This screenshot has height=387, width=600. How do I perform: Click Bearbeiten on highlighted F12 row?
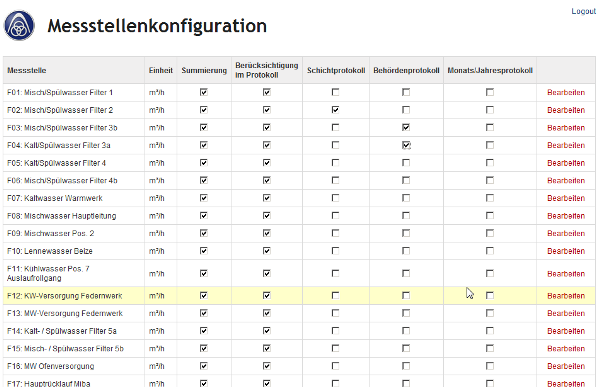click(x=566, y=296)
